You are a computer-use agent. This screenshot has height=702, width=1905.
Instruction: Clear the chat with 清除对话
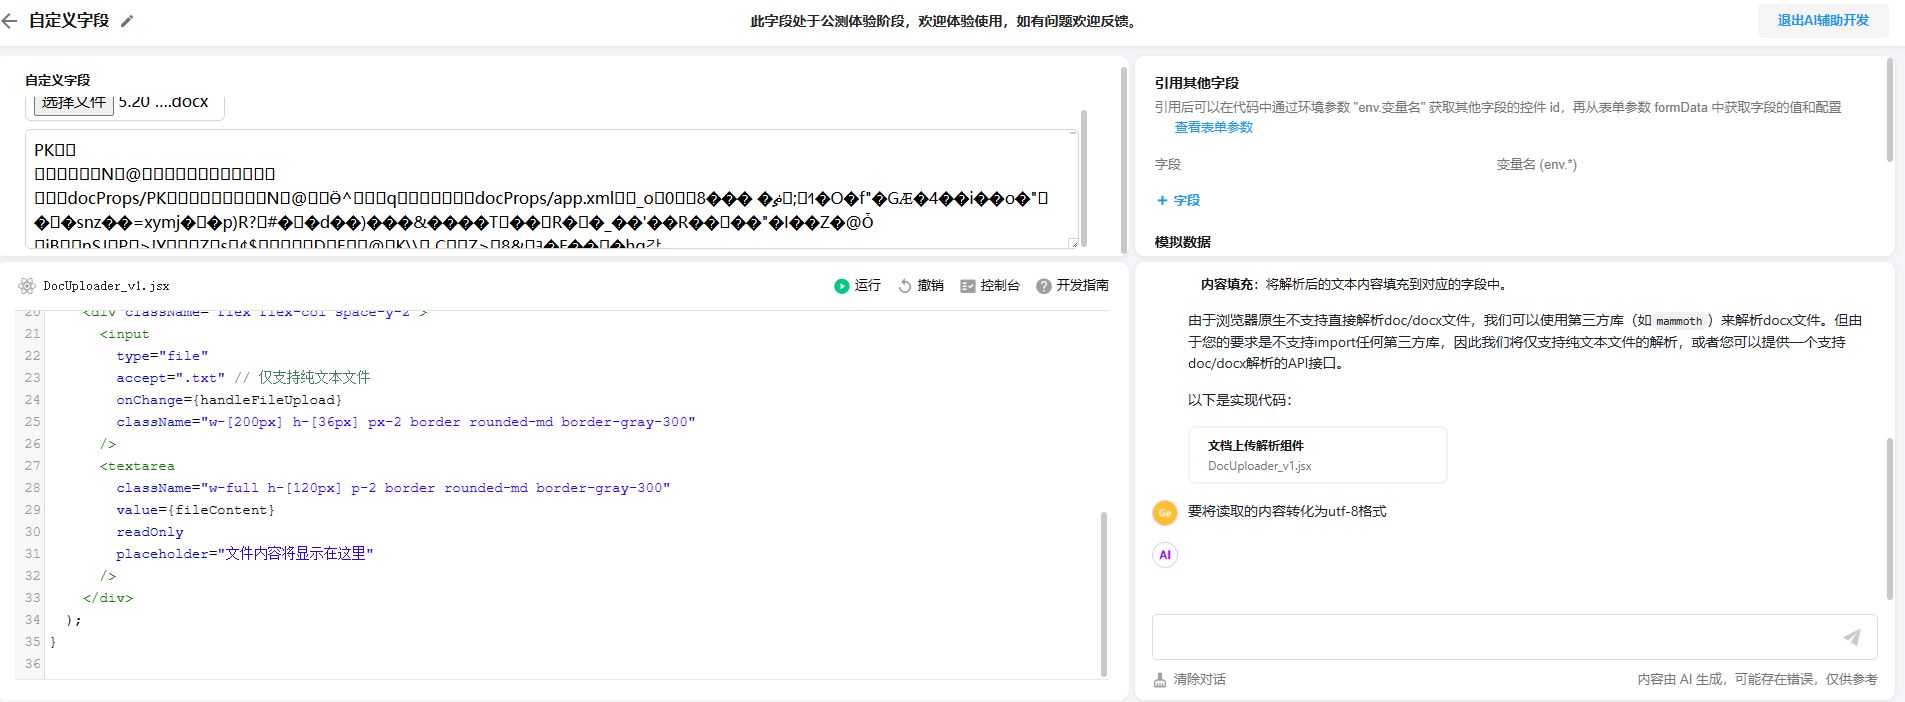click(x=1189, y=680)
